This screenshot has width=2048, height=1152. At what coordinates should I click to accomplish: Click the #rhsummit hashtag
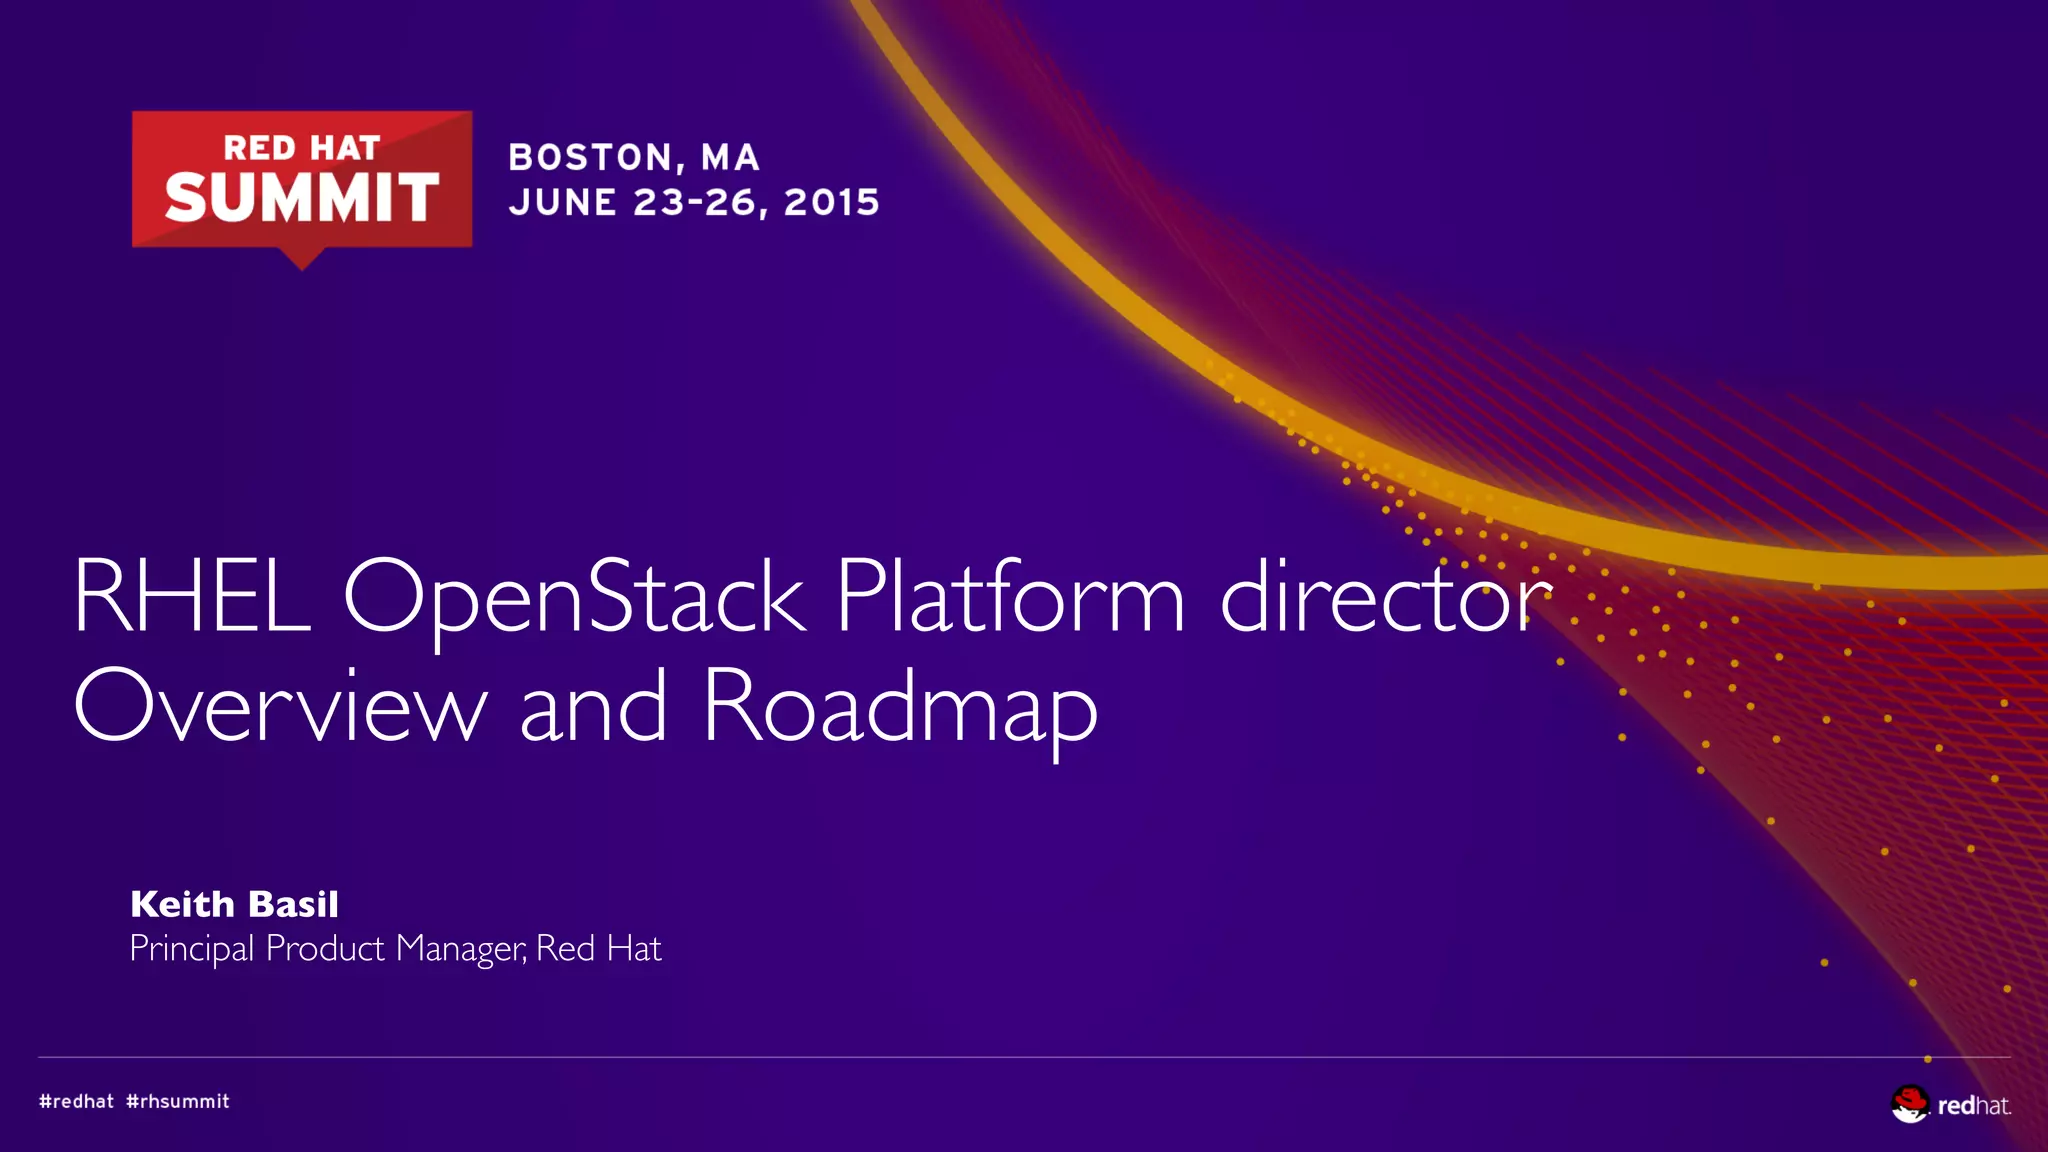(178, 1101)
